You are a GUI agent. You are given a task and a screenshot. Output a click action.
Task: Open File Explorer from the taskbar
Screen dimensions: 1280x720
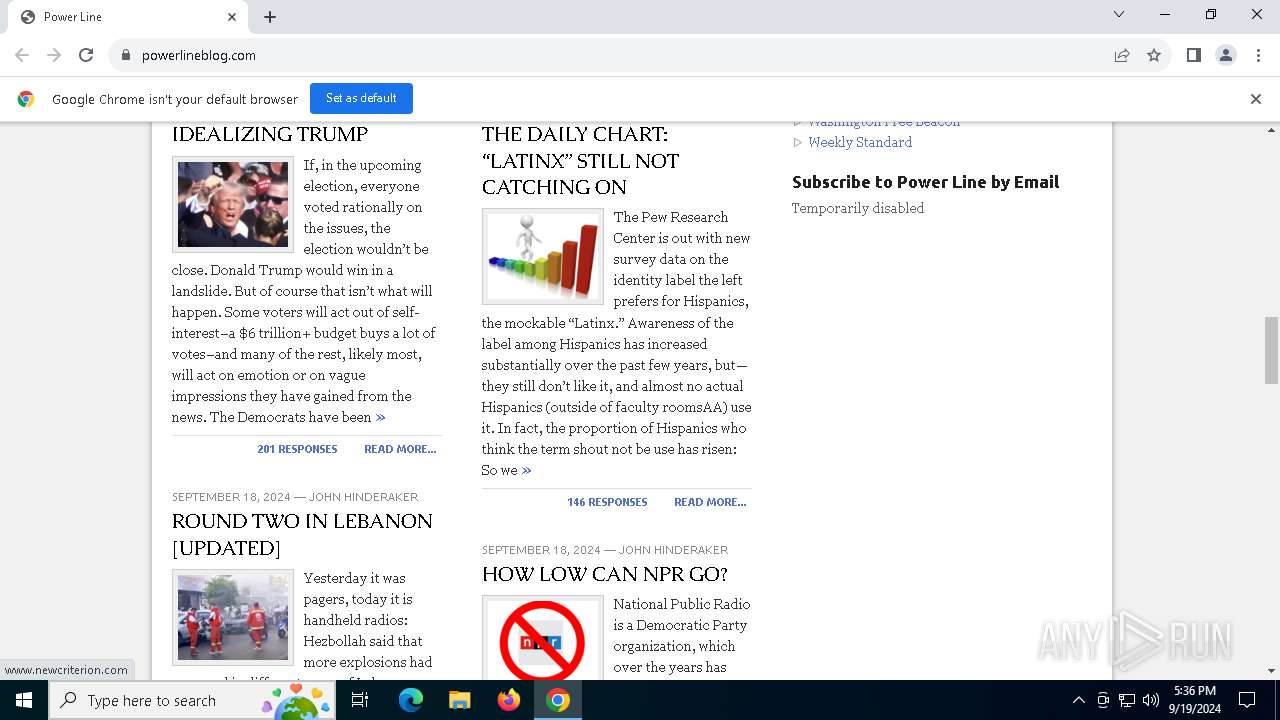coord(459,700)
